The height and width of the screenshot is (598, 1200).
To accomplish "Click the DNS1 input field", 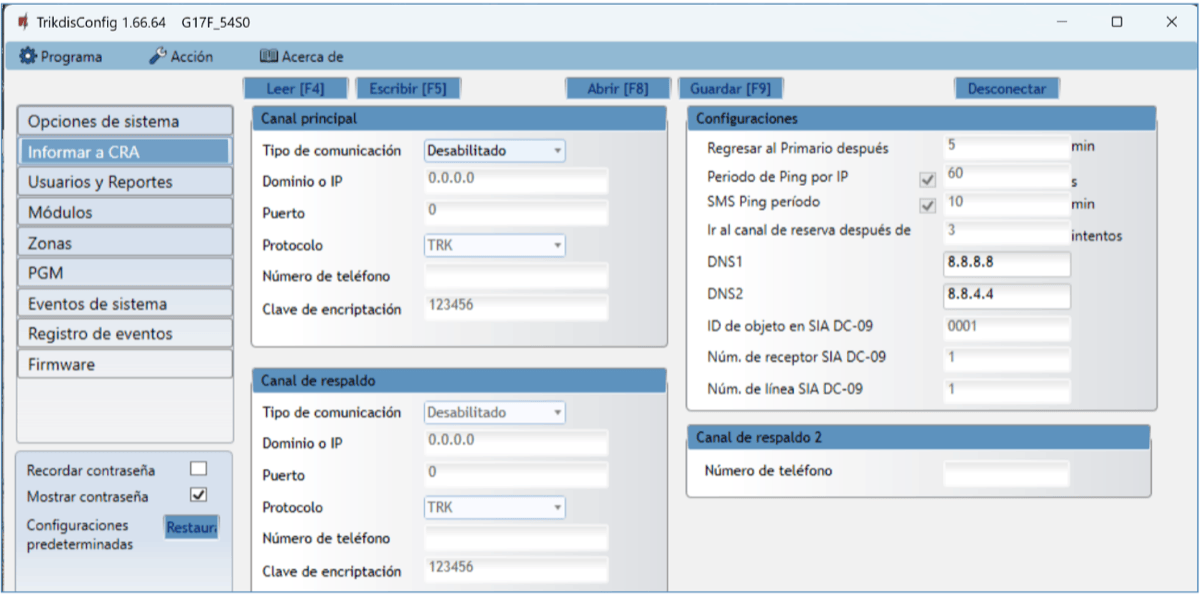I will point(1006,264).
